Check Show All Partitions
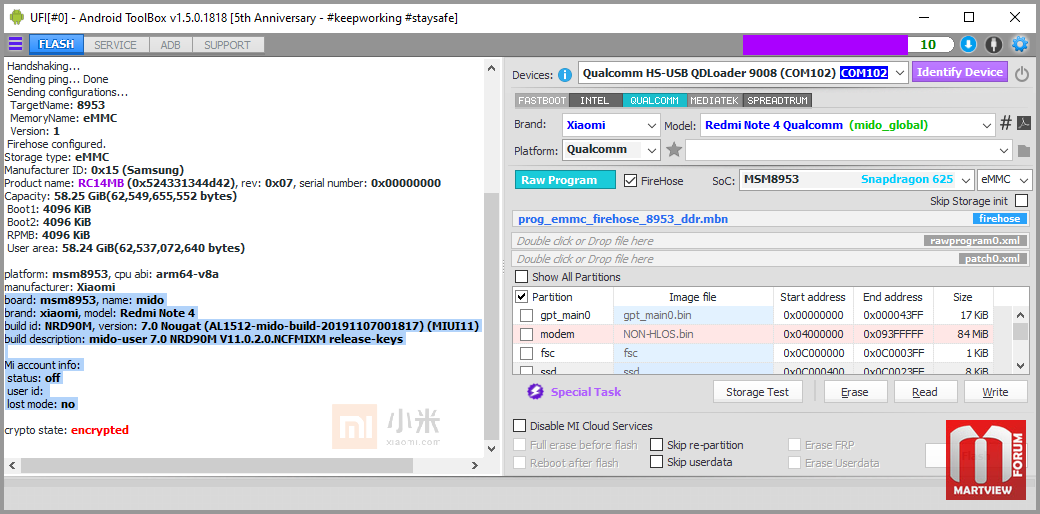1040x514 pixels. point(522,277)
